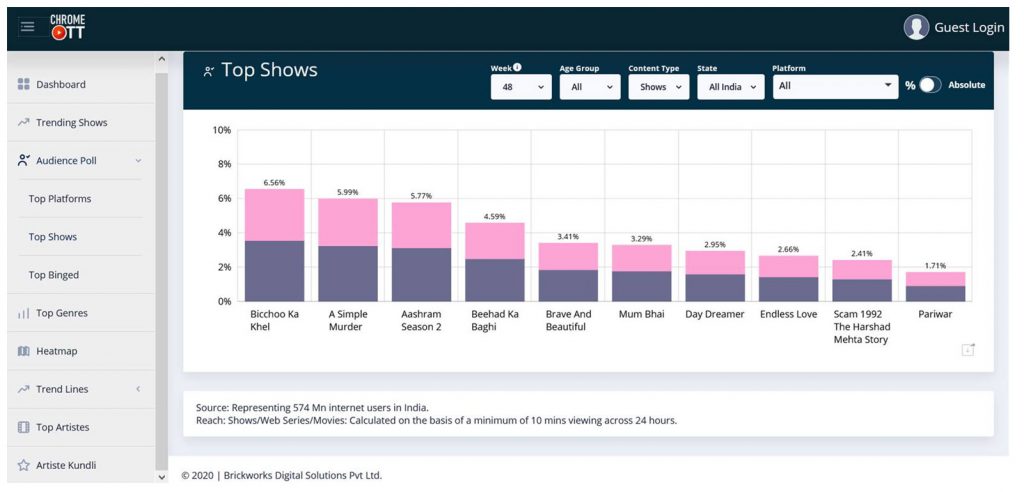Viewport: 1024px width, 492px height.
Task: Open the Content Type Shows dropdown
Action: click(659, 87)
